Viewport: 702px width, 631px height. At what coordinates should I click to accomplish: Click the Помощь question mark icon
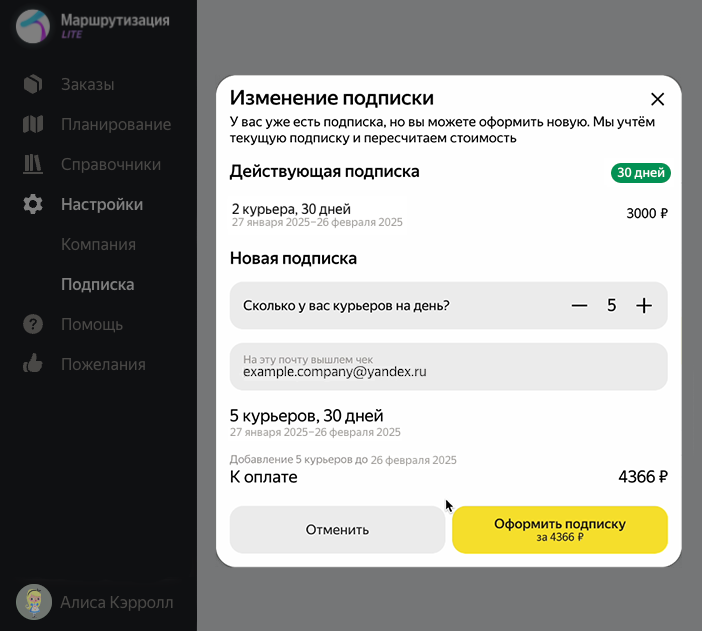point(33,324)
